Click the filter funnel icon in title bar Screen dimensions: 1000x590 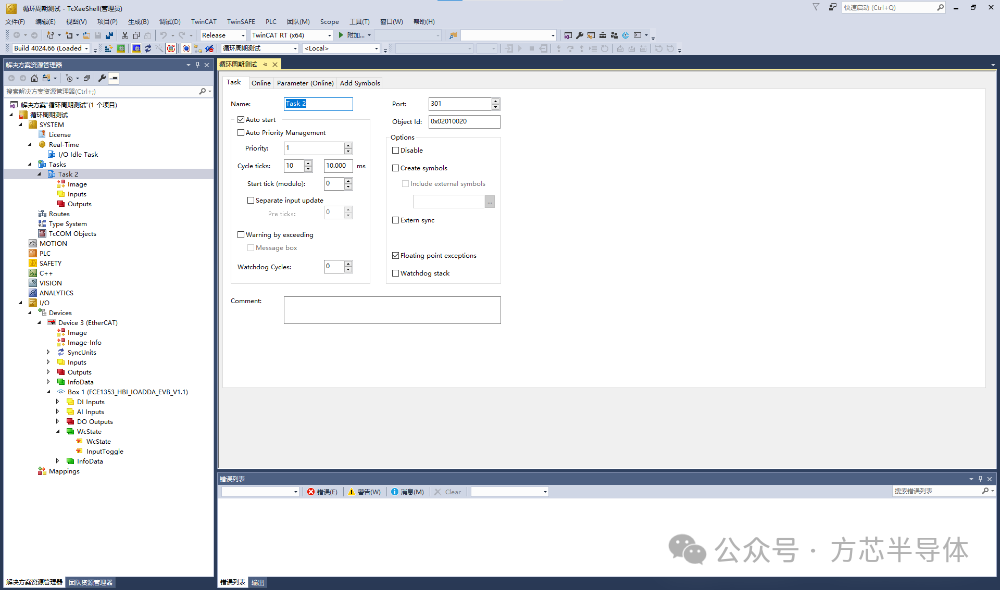[816, 7]
